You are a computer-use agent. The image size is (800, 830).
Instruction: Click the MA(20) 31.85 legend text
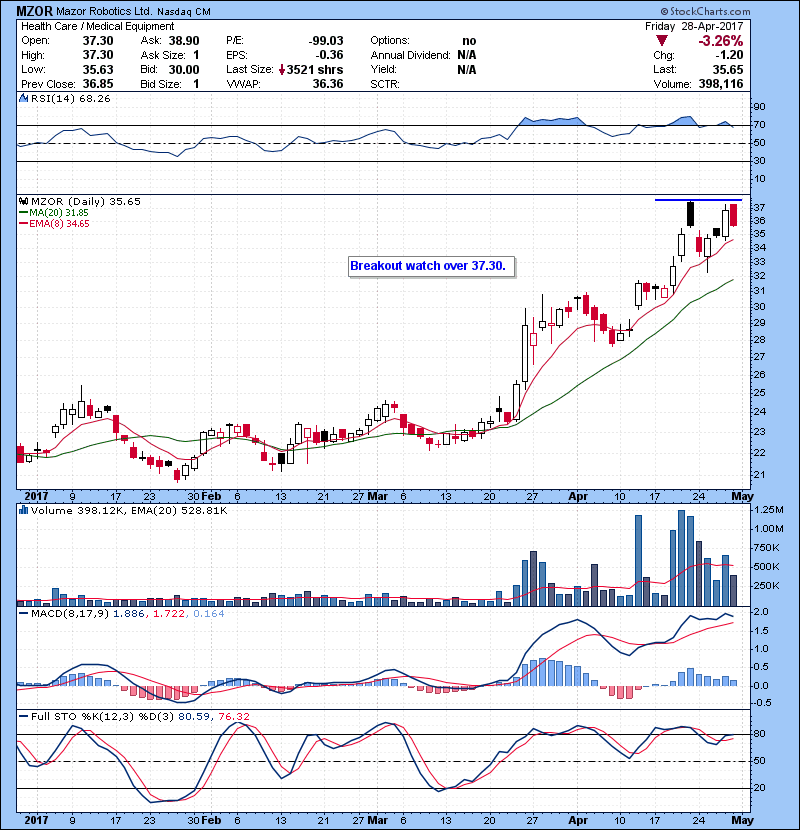coord(59,213)
